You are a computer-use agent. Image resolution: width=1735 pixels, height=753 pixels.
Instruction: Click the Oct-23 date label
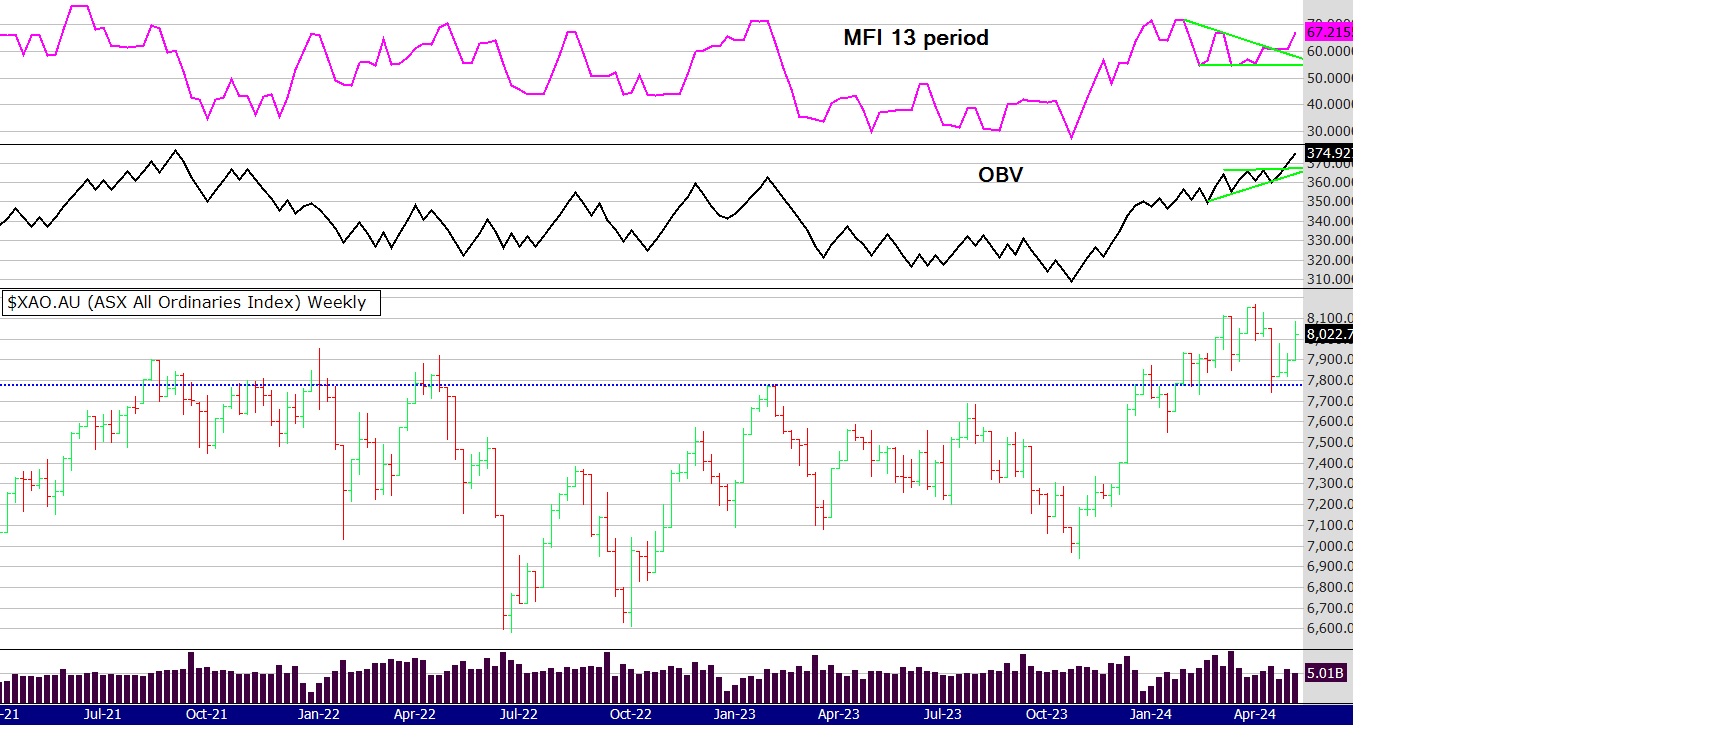point(1047,714)
